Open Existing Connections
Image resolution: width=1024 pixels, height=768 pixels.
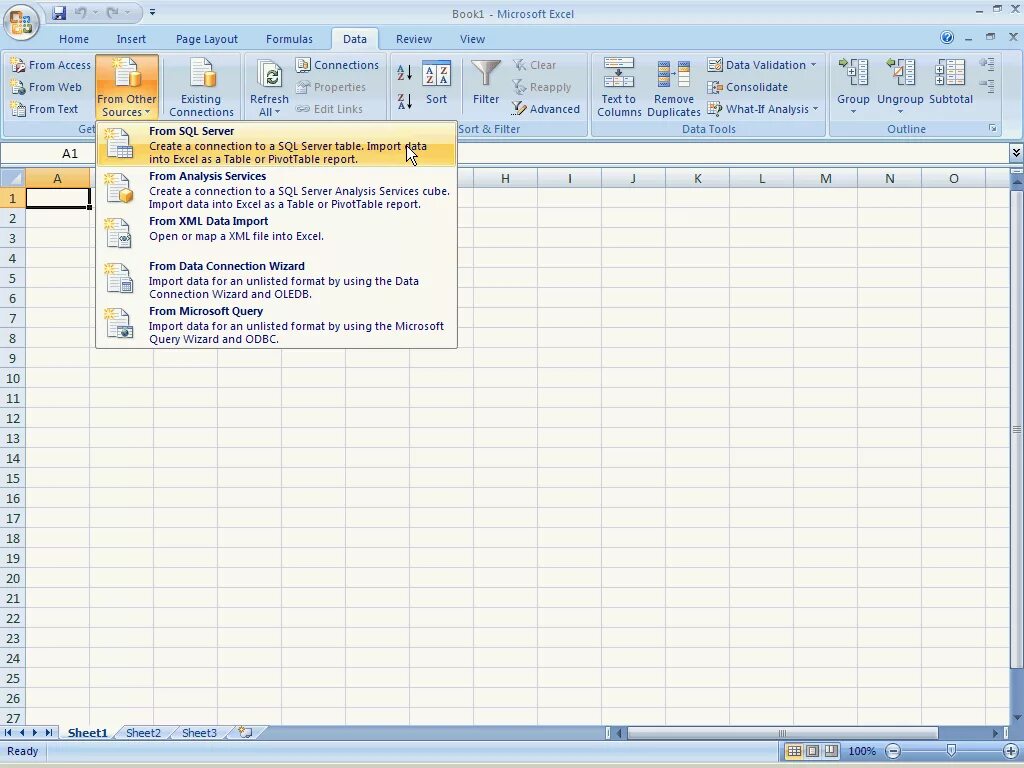[201, 88]
